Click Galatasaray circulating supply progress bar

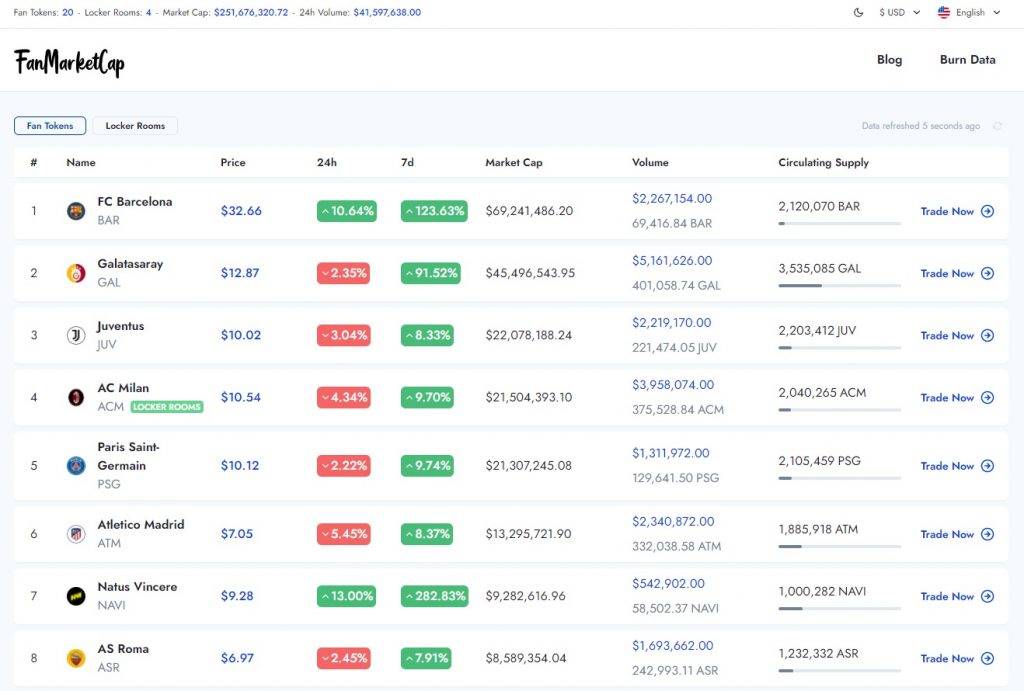point(840,285)
